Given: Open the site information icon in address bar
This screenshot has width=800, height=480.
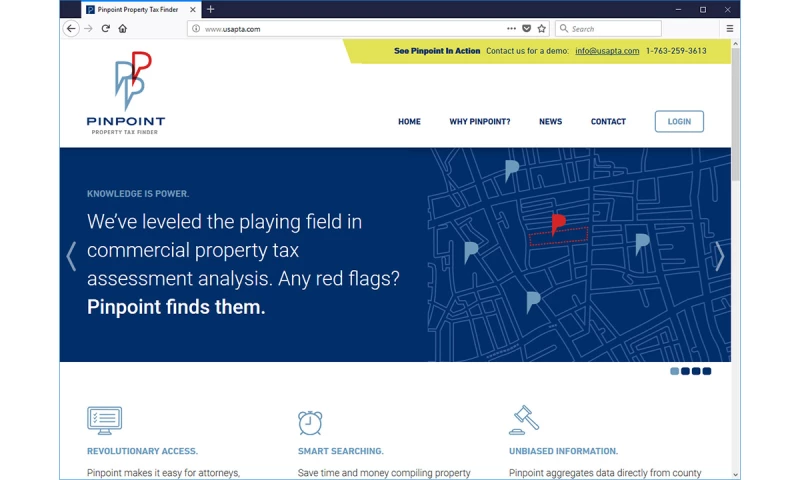Looking at the screenshot, I should [196, 29].
